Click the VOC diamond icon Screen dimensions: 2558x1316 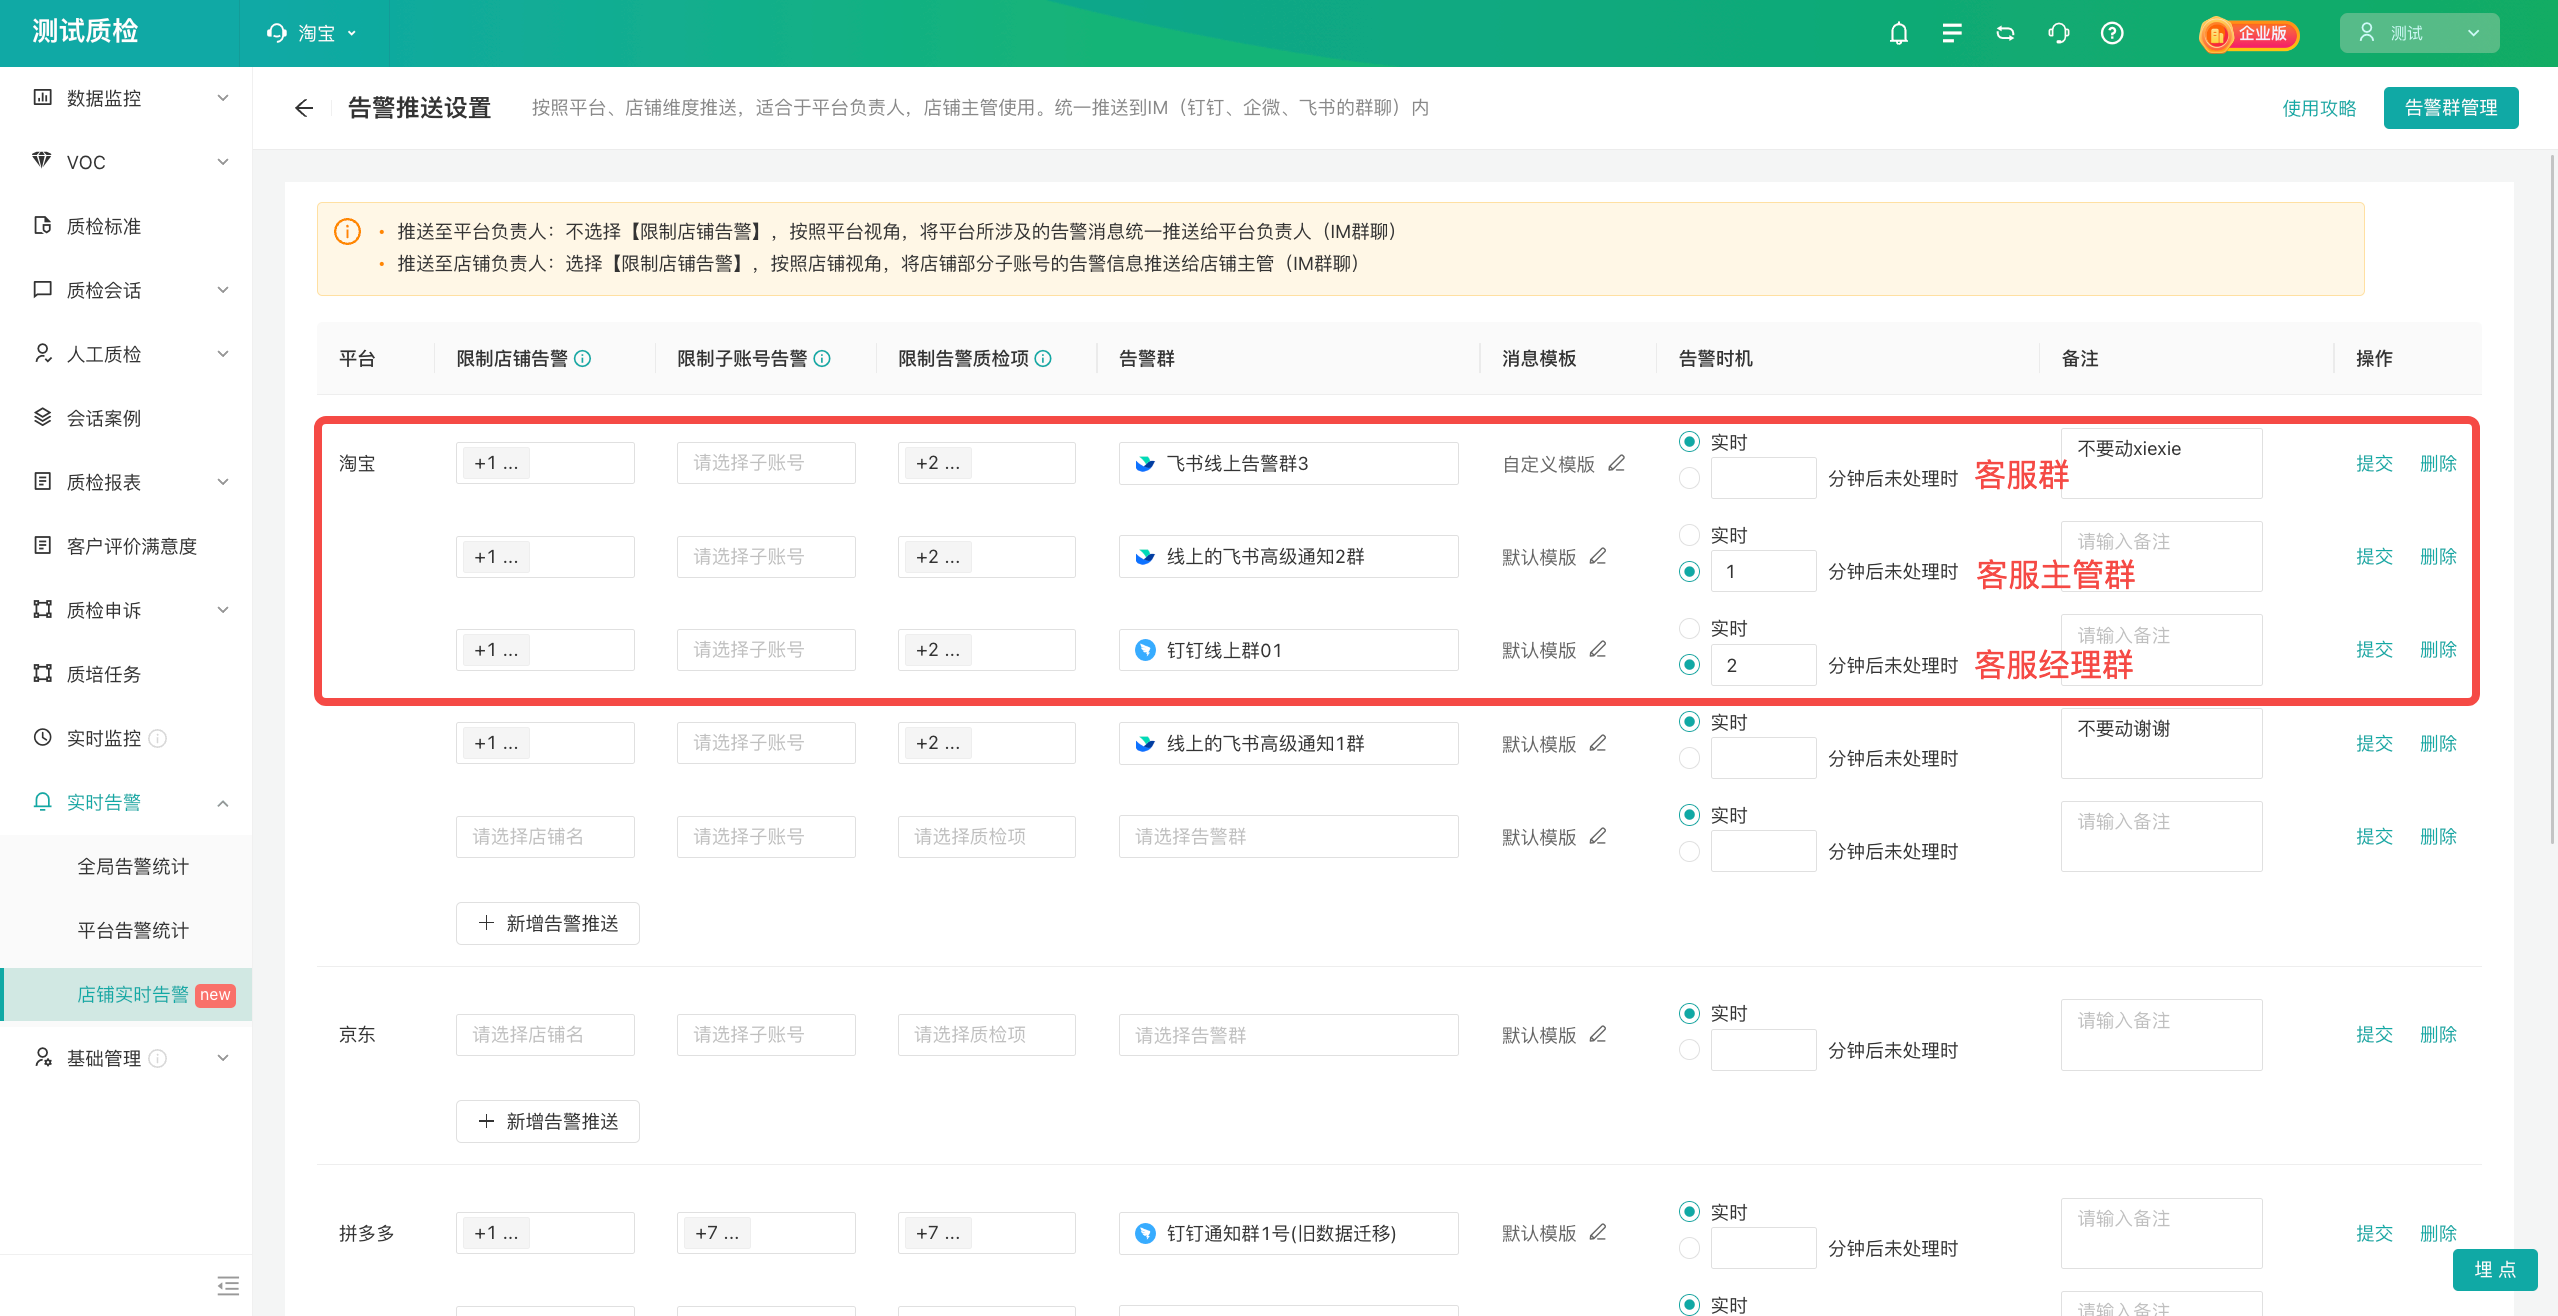point(42,161)
